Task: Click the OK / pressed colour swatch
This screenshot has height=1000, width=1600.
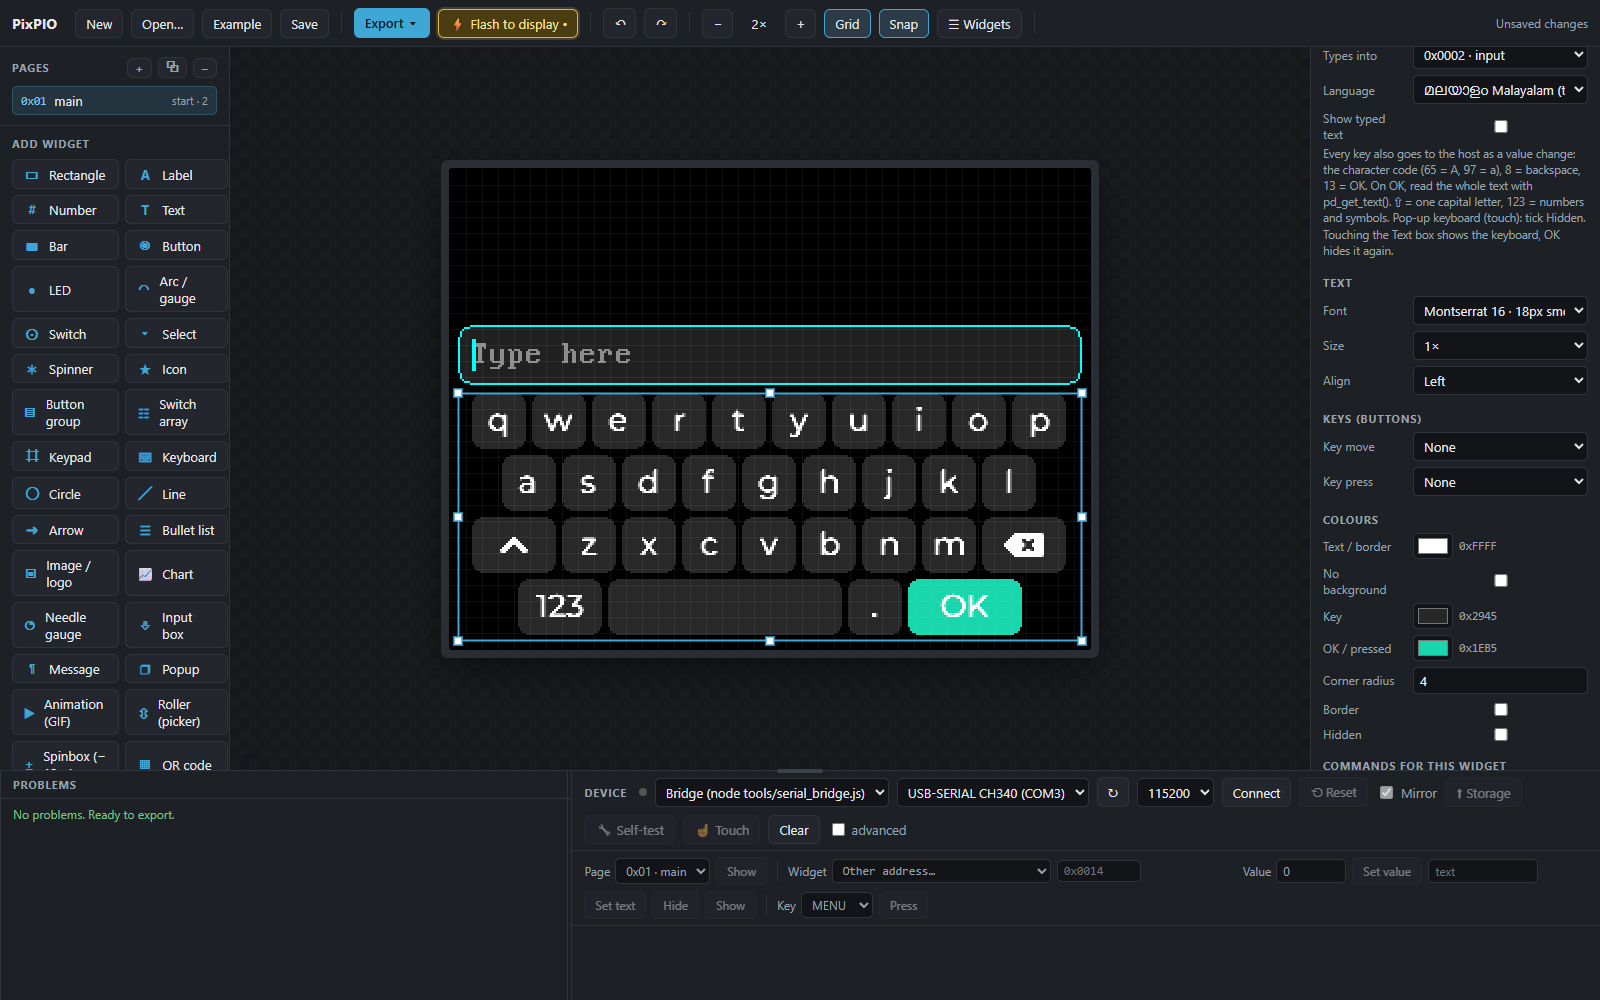Action: click(1433, 648)
